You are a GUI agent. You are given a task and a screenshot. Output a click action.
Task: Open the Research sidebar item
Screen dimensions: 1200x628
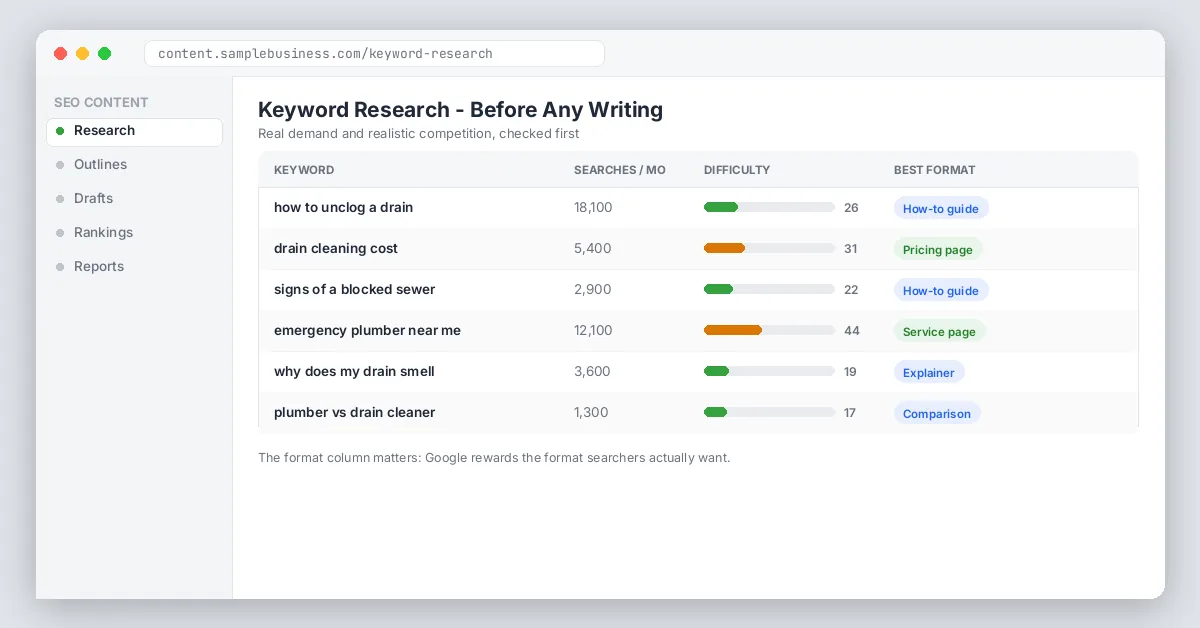click(x=134, y=131)
